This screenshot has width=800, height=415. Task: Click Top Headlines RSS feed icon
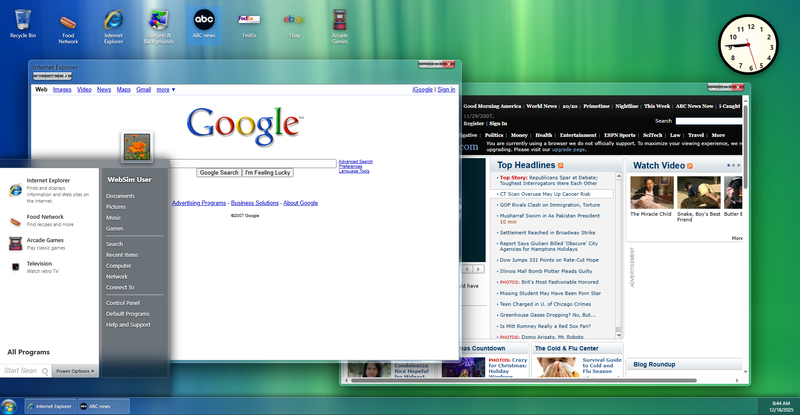click(561, 165)
